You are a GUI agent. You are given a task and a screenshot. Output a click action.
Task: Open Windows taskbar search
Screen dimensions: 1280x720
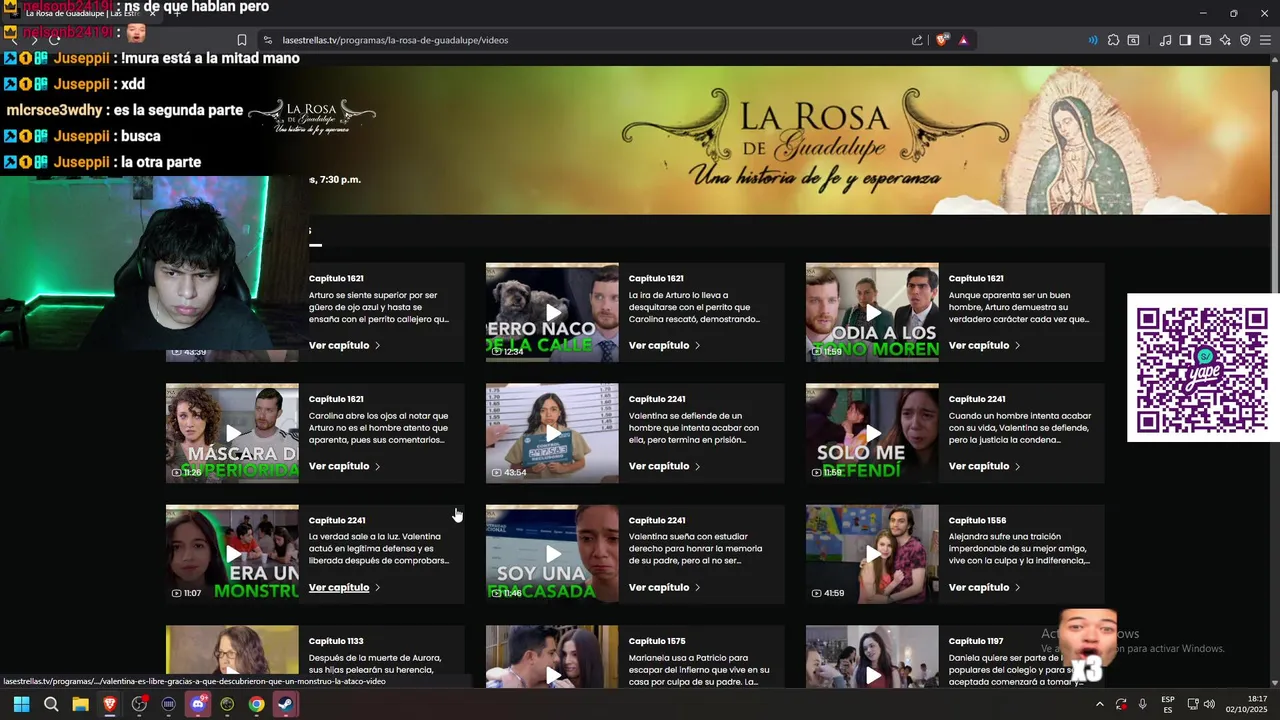(x=51, y=704)
